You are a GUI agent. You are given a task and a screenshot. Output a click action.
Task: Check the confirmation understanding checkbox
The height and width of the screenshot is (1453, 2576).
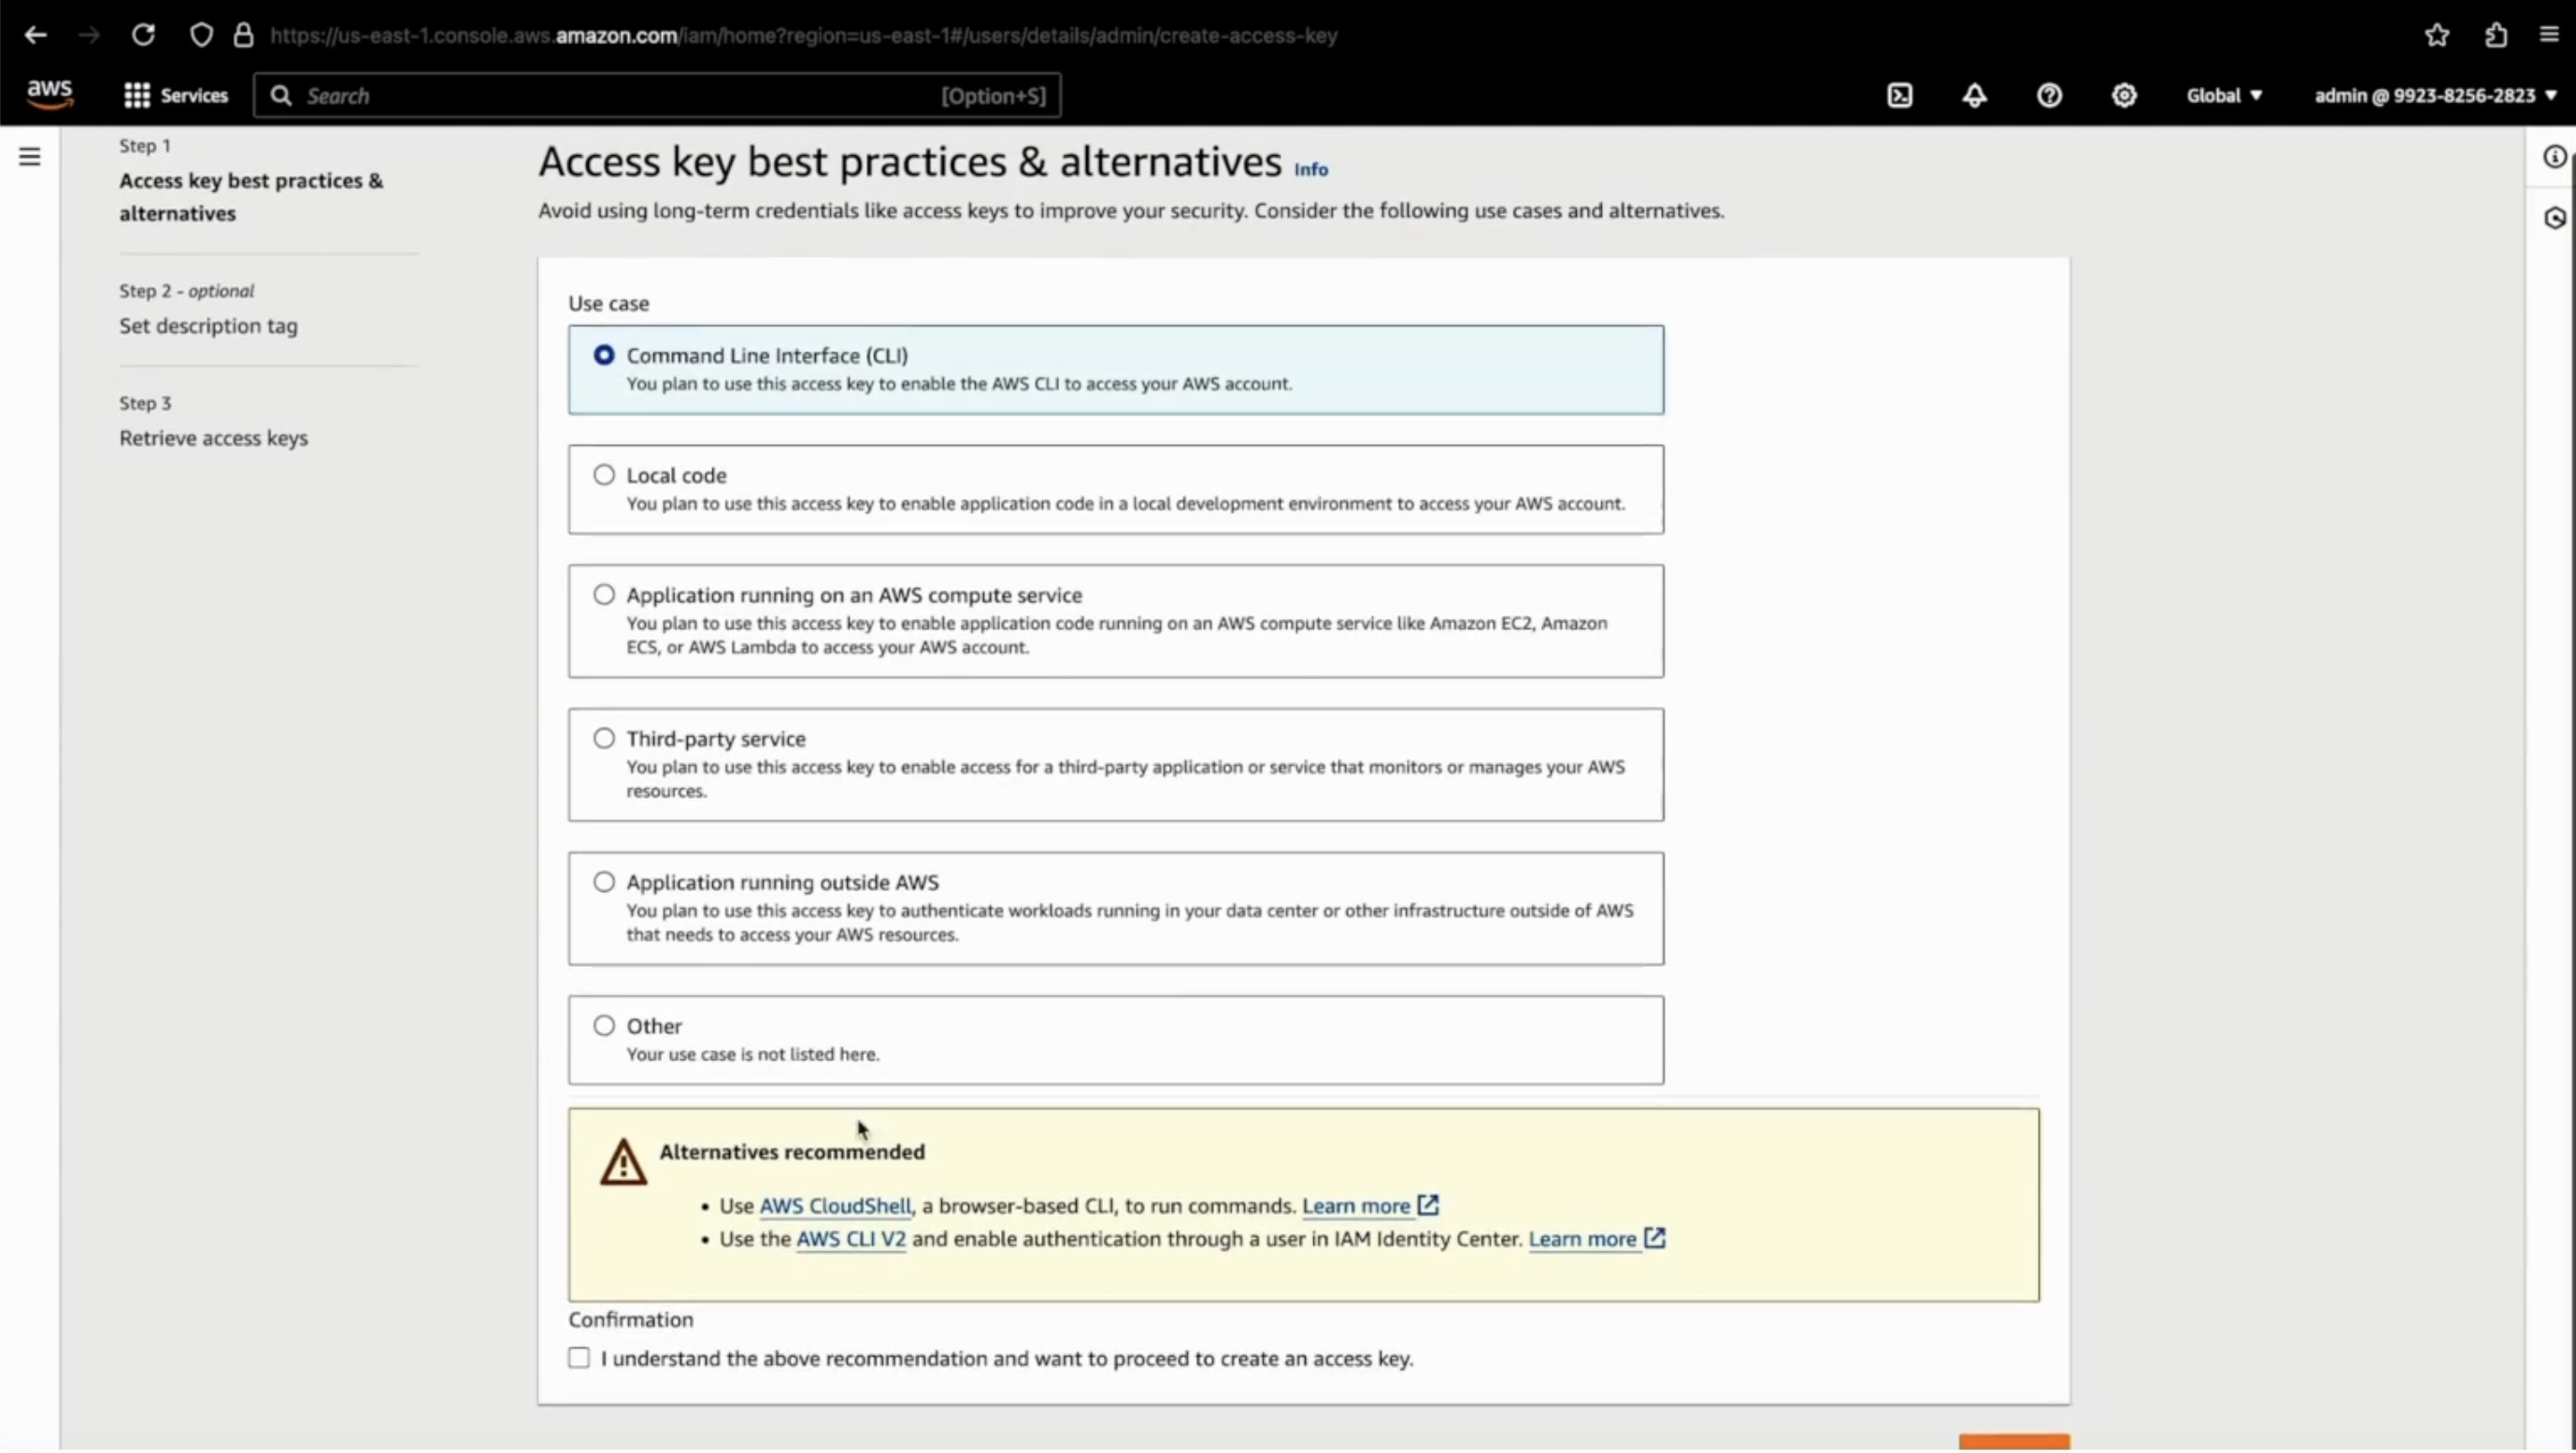coord(579,1358)
